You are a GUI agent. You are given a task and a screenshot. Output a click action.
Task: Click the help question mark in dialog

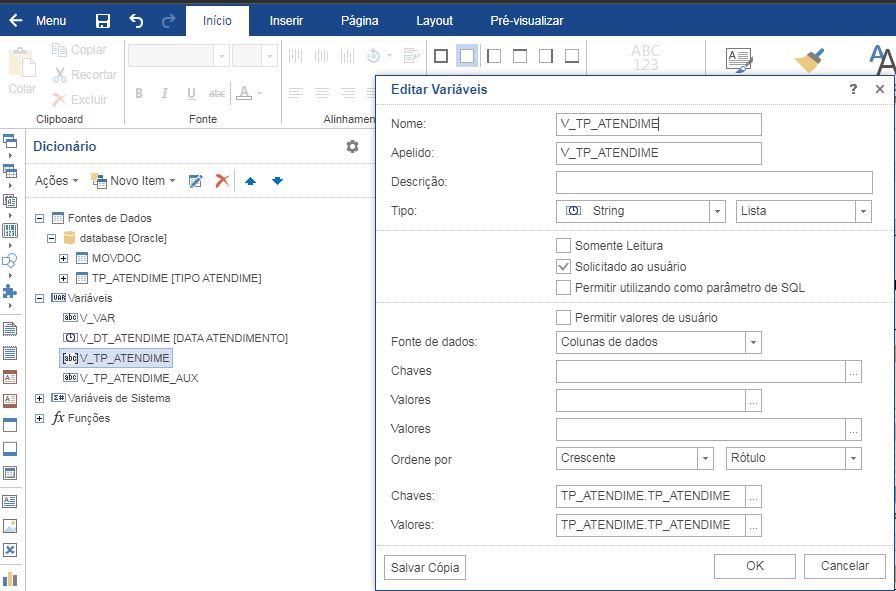(853, 89)
